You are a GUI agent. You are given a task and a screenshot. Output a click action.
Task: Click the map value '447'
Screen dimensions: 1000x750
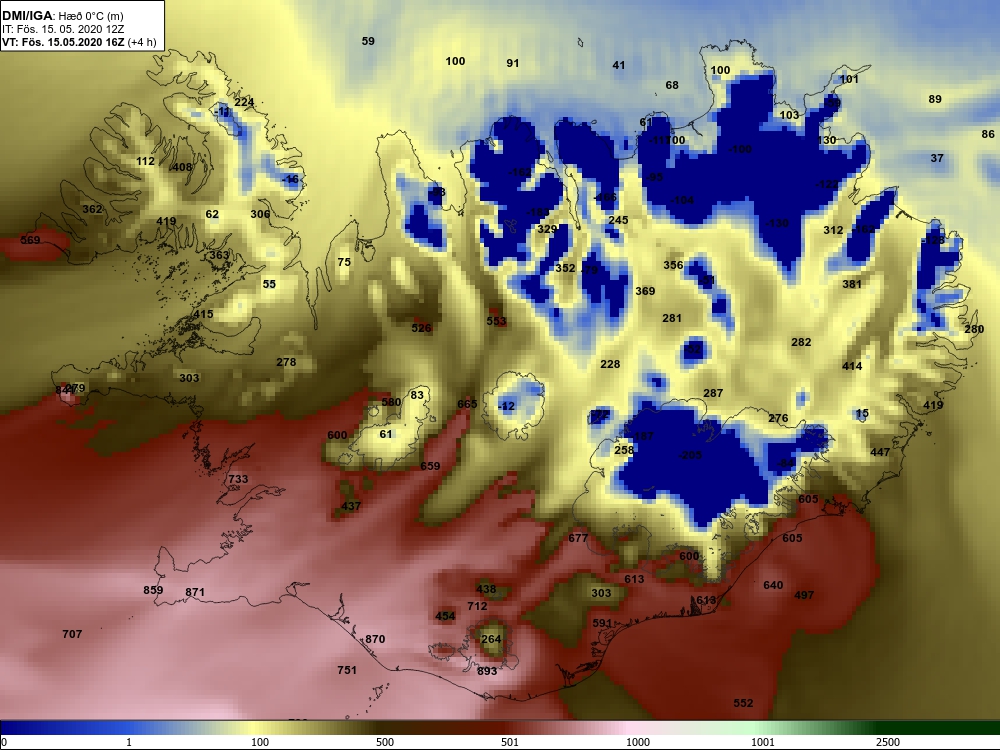point(880,452)
